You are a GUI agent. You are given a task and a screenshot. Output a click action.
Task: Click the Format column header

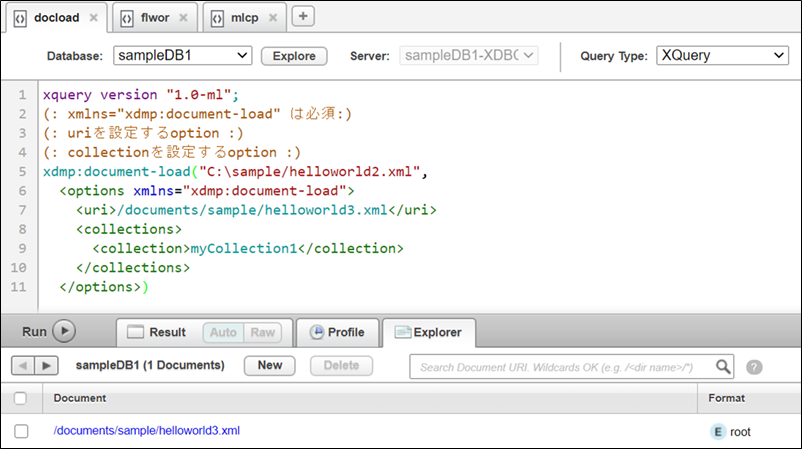click(x=726, y=398)
